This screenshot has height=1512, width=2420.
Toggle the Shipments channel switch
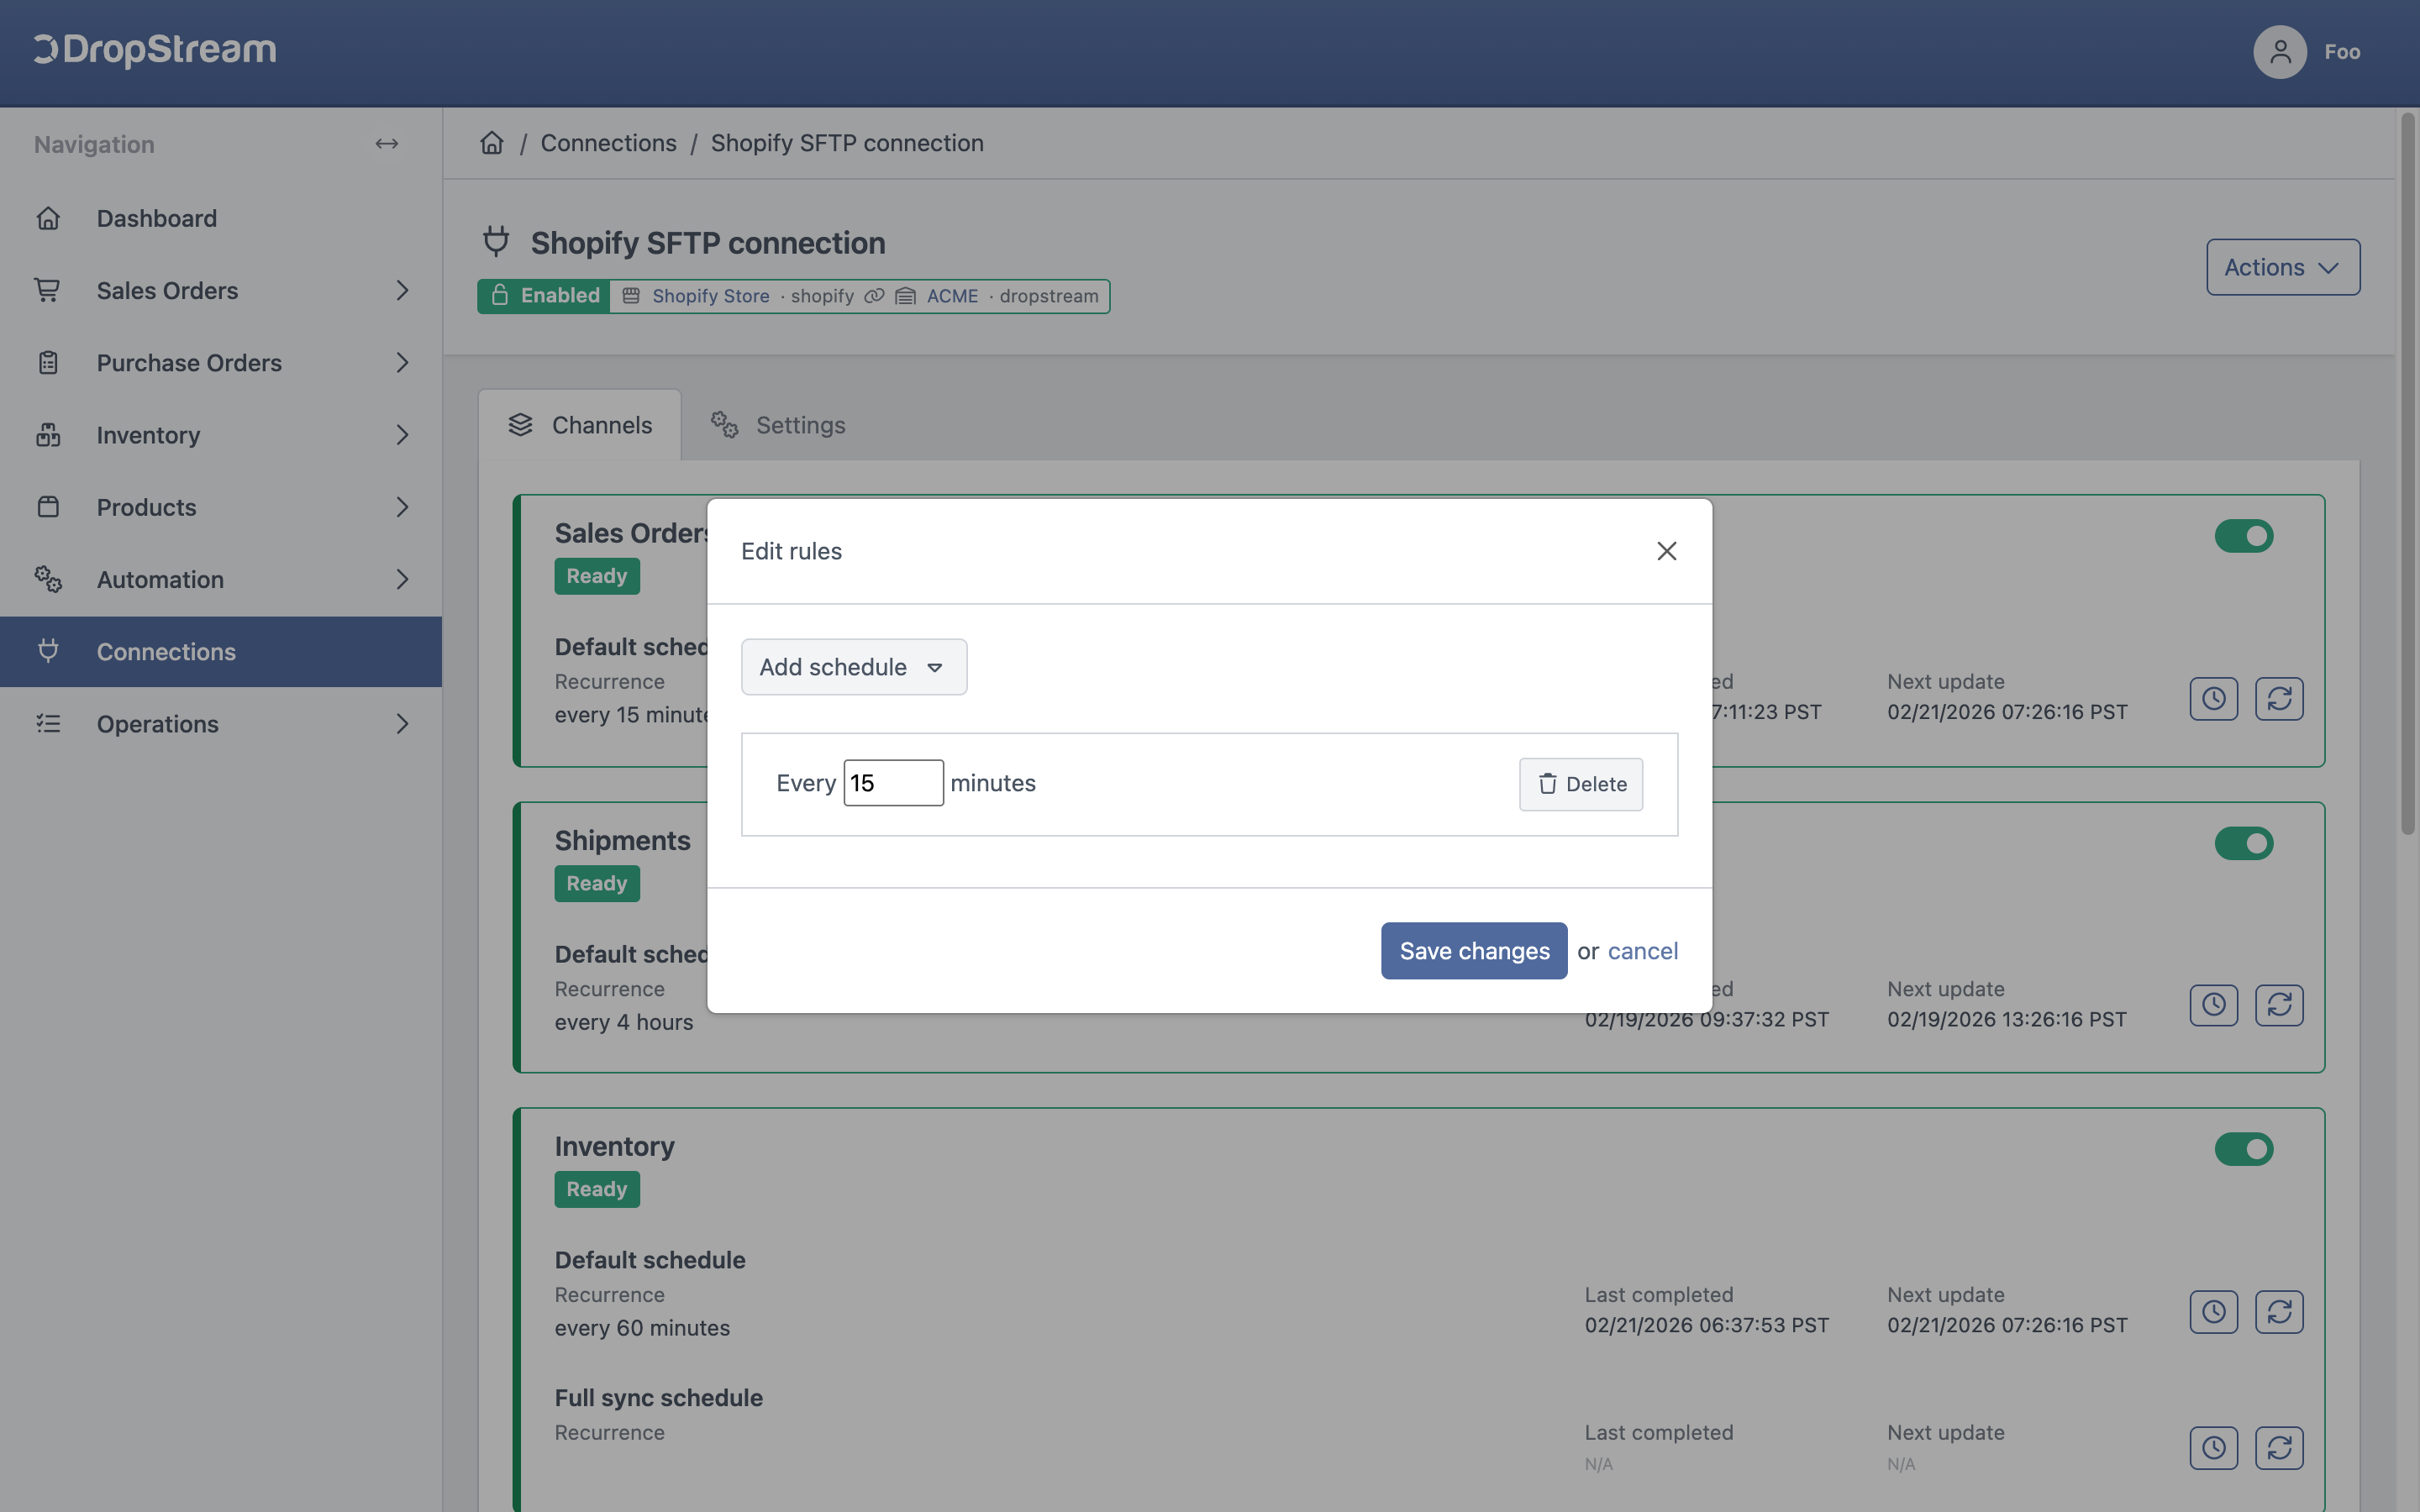[2244, 843]
